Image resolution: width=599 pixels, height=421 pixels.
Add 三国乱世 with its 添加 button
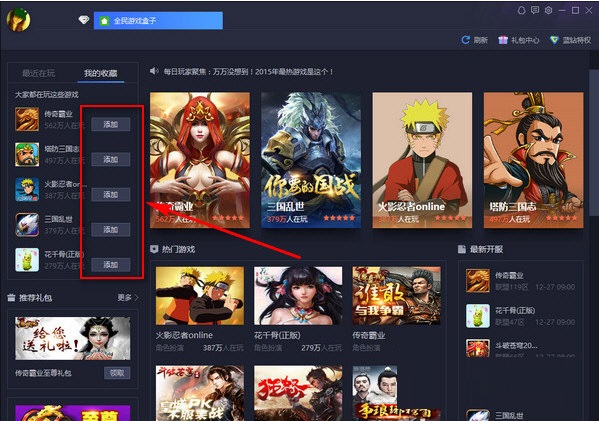(111, 230)
